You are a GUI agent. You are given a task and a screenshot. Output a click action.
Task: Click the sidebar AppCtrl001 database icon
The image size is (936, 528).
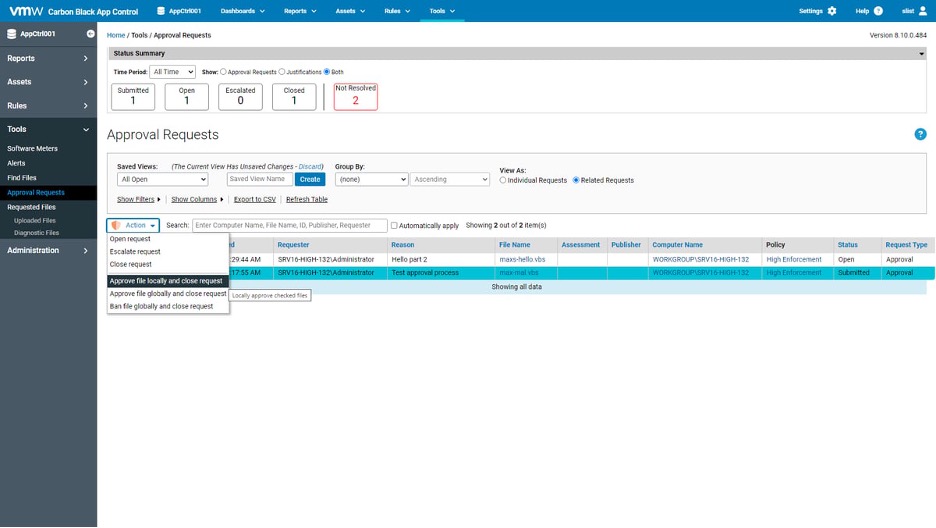11,34
